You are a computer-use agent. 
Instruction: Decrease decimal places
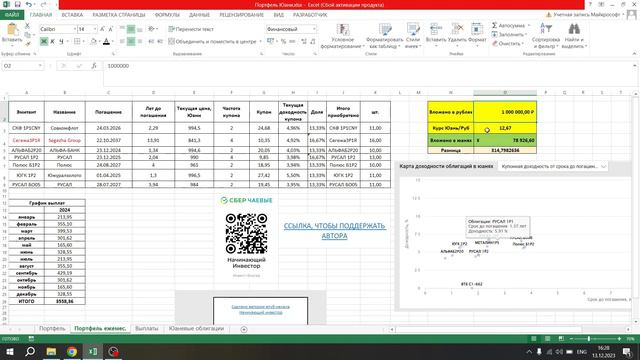click(313, 41)
